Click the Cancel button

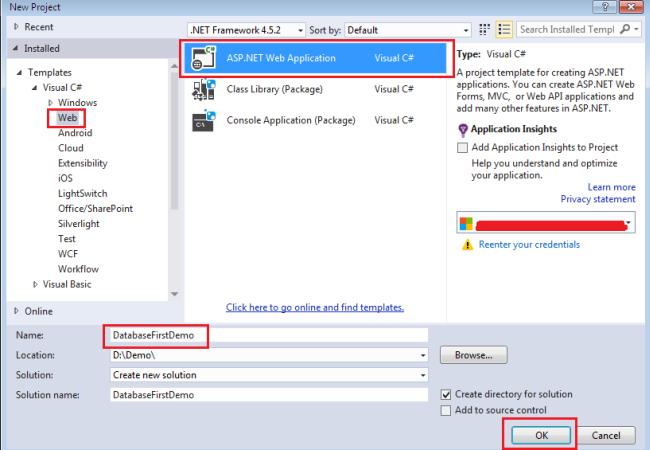click(606, 435)
